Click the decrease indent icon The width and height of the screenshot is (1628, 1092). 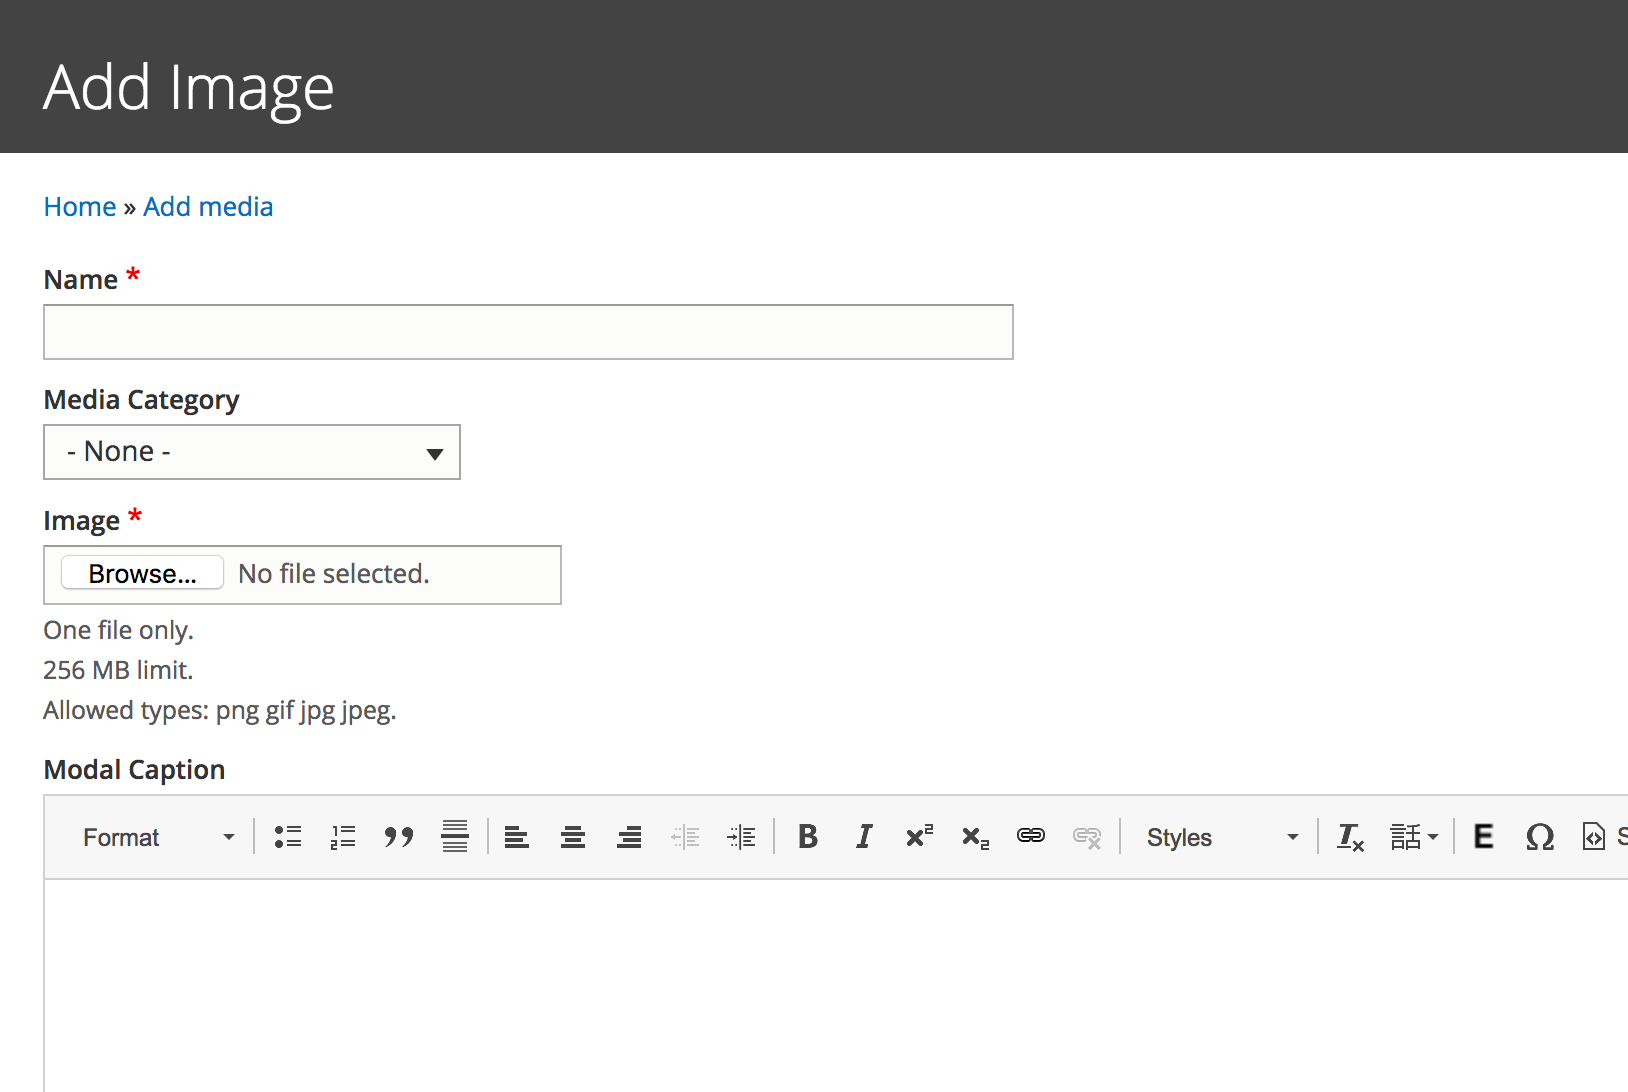[685, 837]
